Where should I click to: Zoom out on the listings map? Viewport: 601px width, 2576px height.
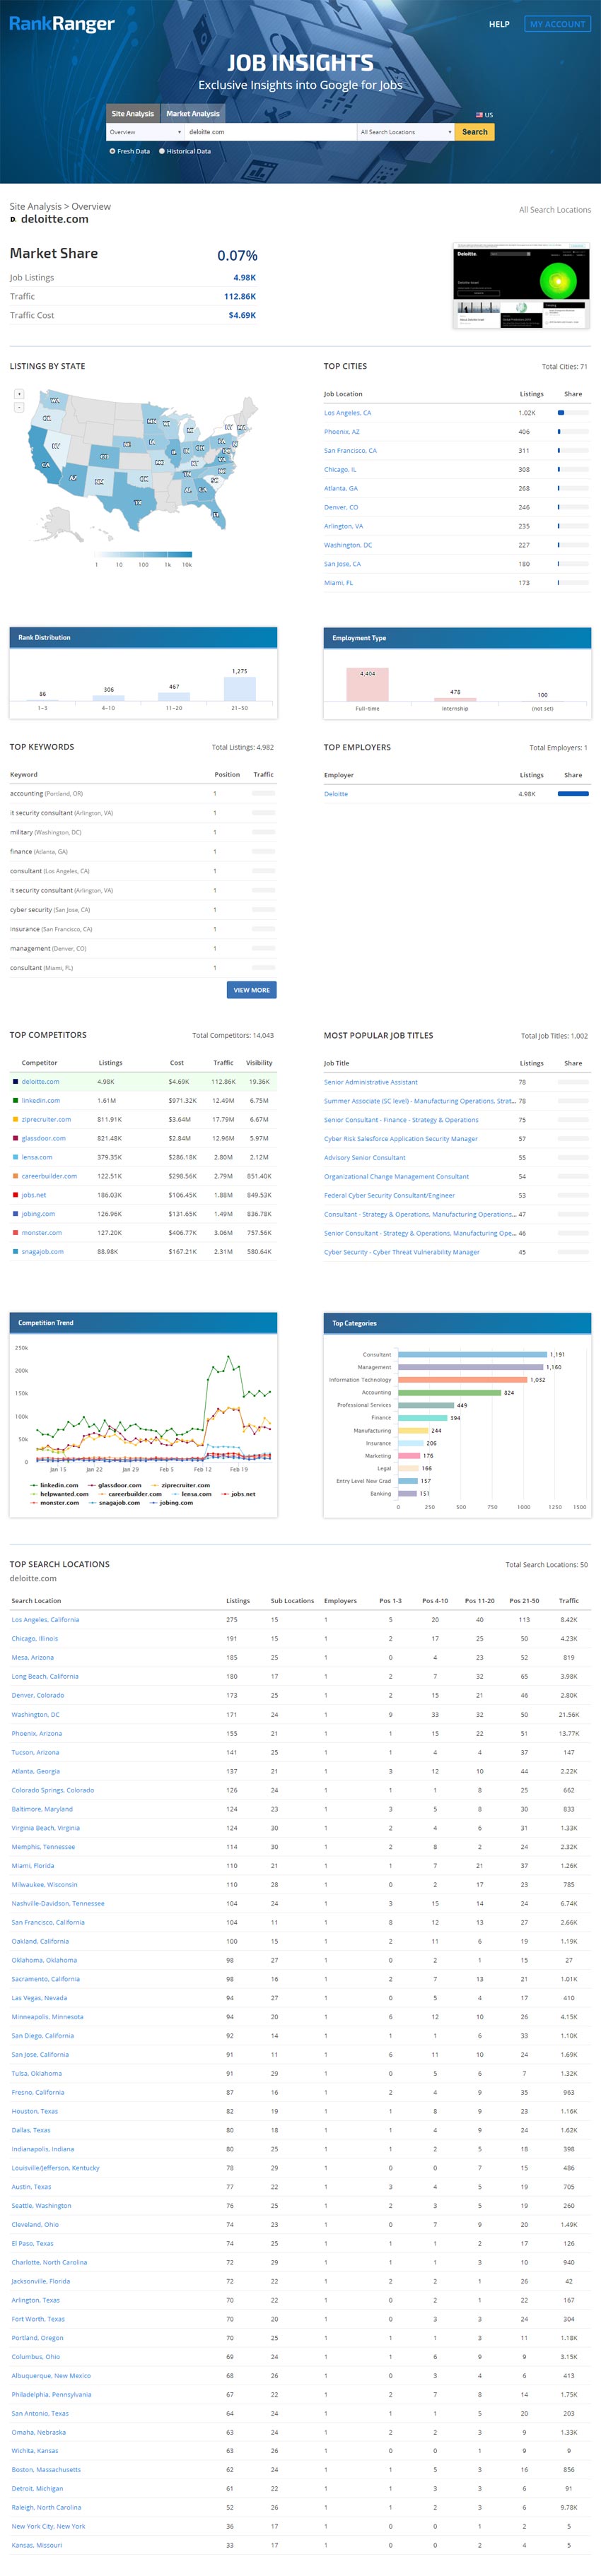click(19, 407)
